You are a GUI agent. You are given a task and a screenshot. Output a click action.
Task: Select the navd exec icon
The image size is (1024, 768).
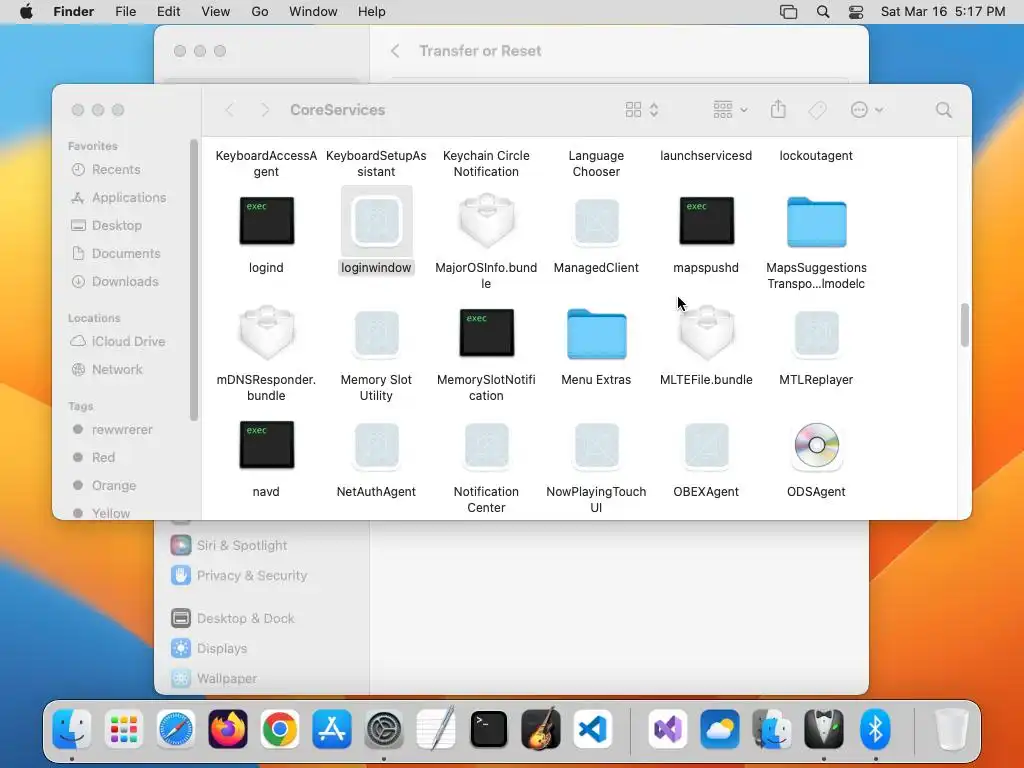pos(266,445)
